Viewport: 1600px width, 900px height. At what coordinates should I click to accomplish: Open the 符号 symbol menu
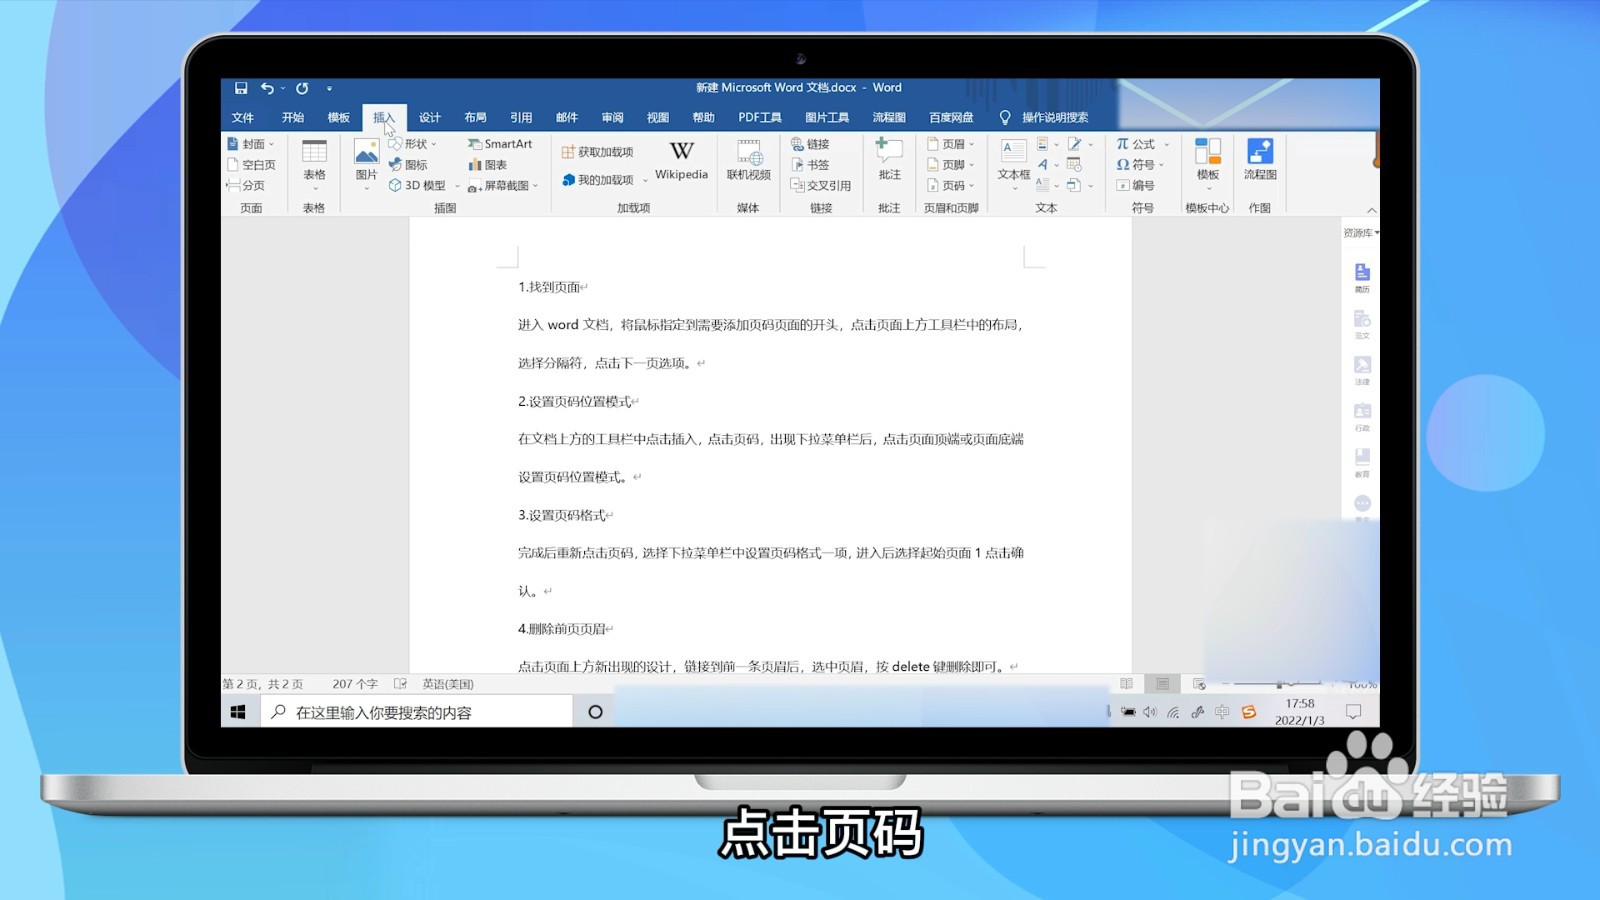click(x=1140, y=165)
